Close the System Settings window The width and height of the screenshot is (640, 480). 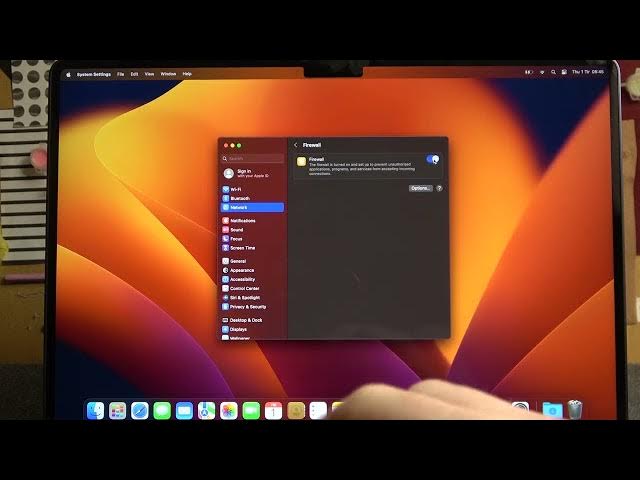(226, 145)
